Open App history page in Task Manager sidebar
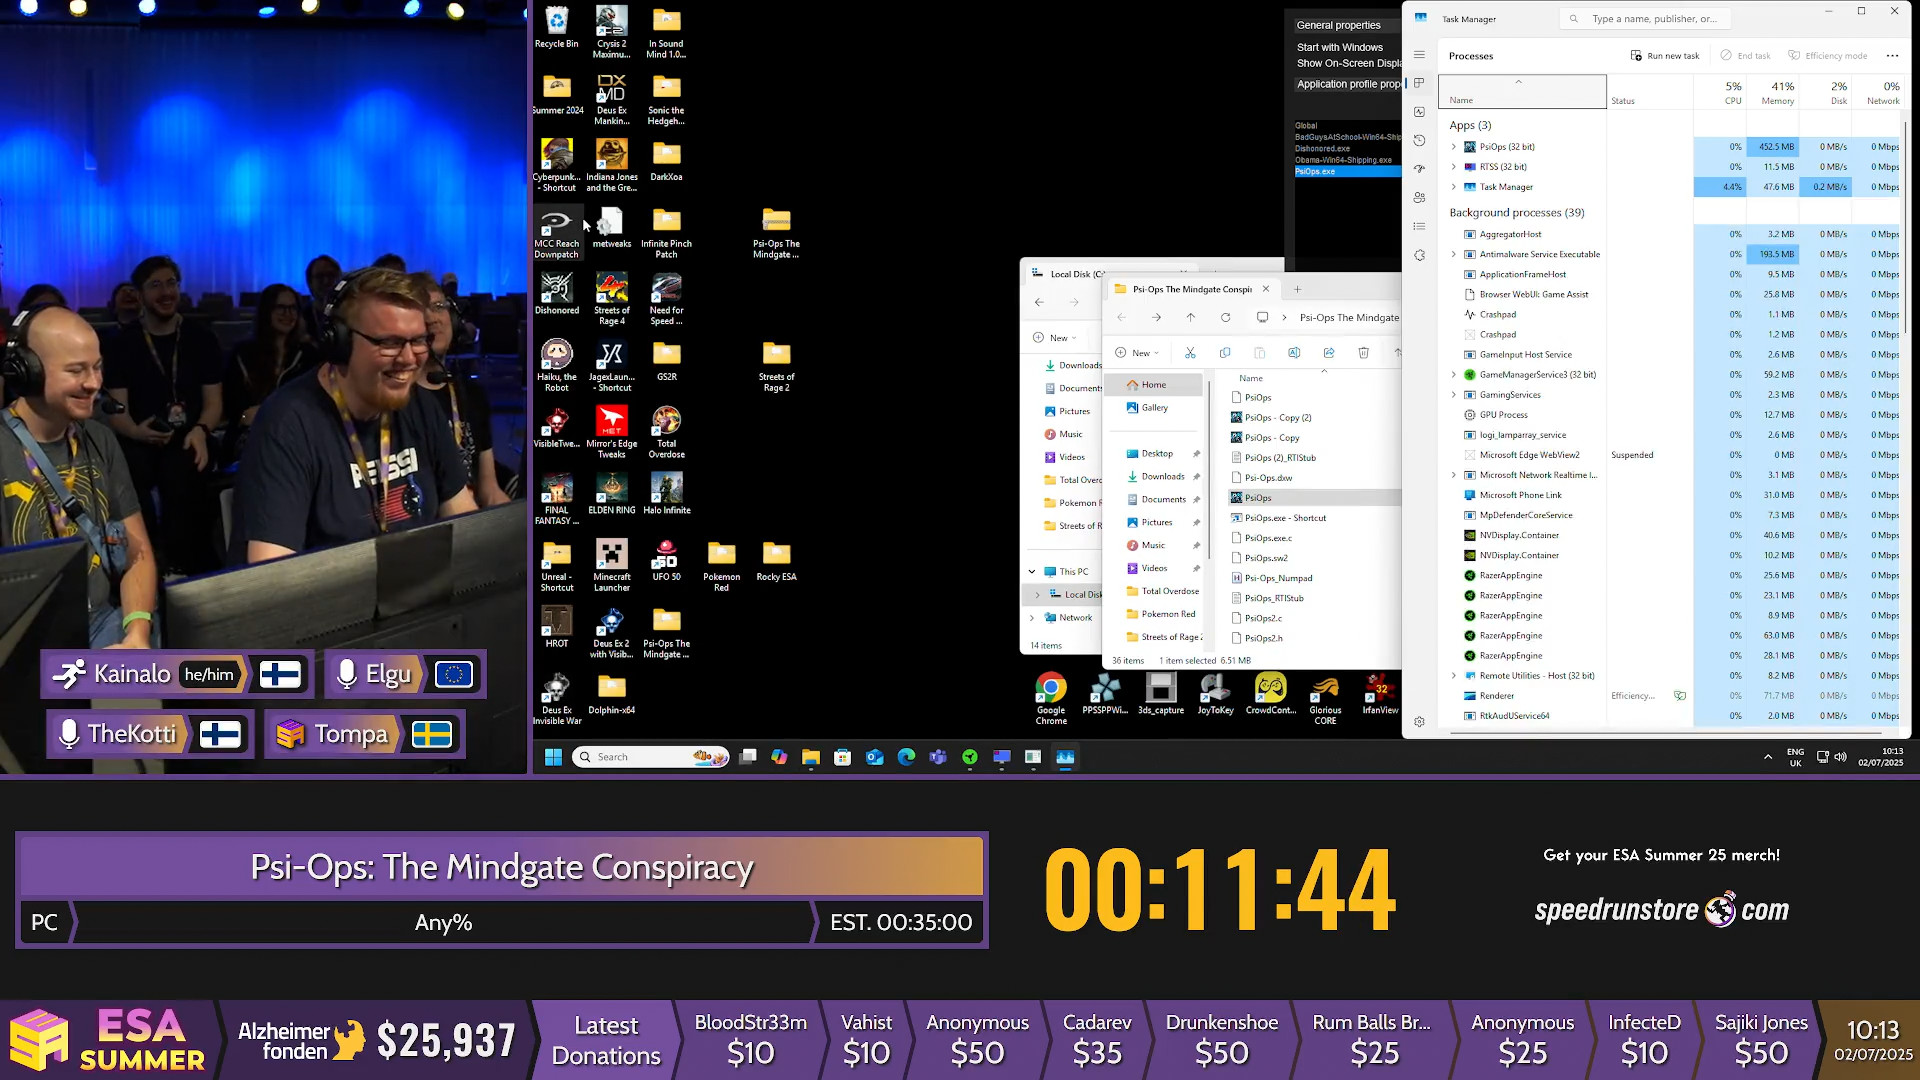This screenshot has height=1080, width=1920. click(1419, 141)
